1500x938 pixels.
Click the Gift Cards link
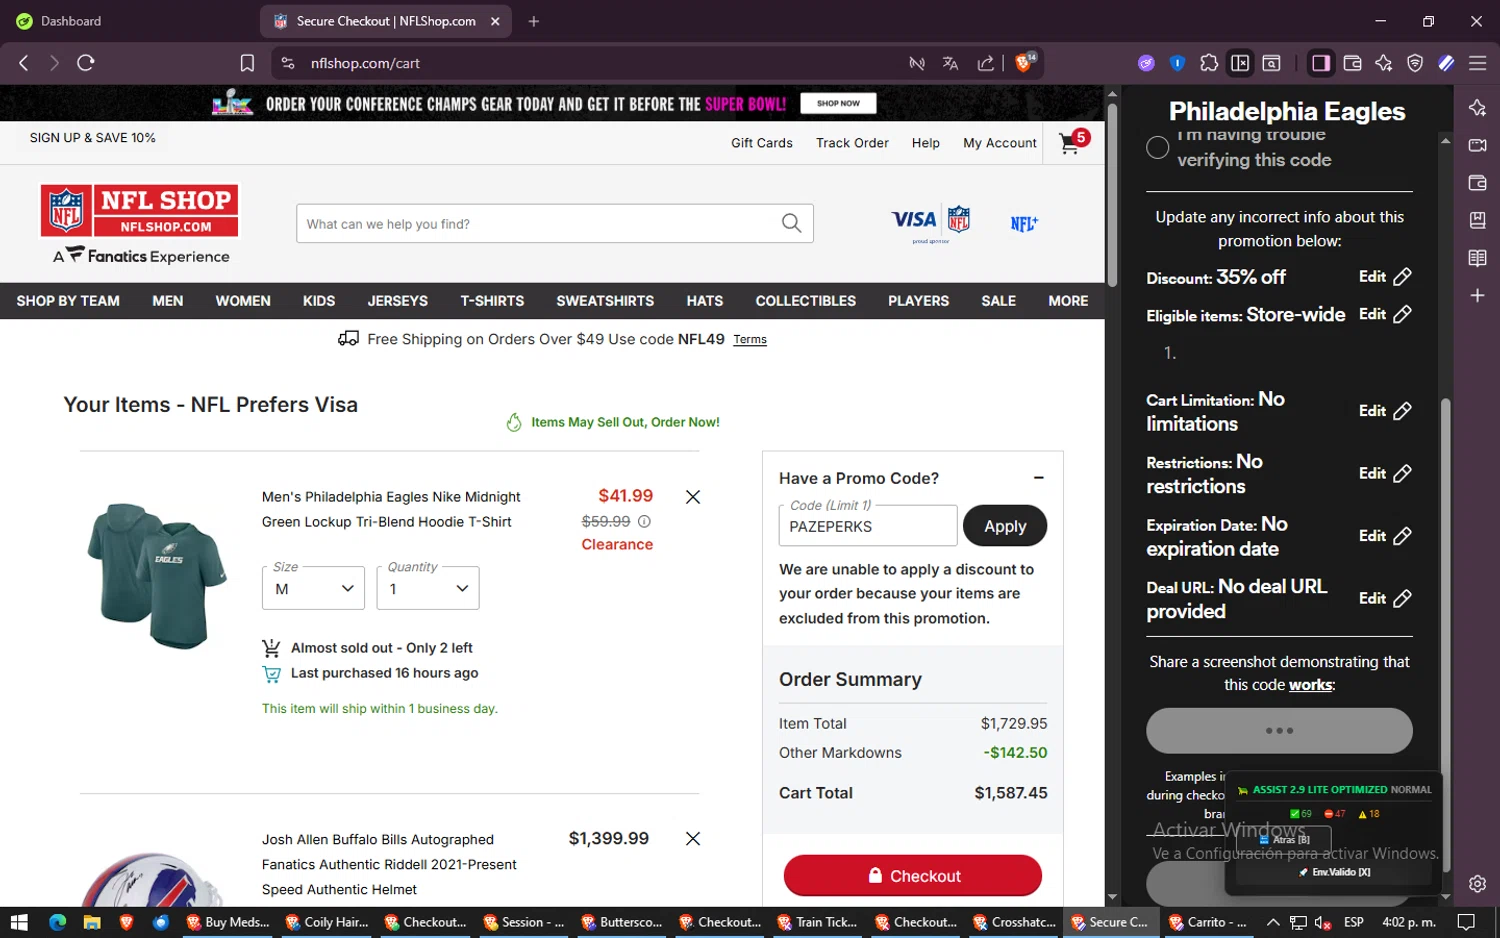tap(761, 143)
